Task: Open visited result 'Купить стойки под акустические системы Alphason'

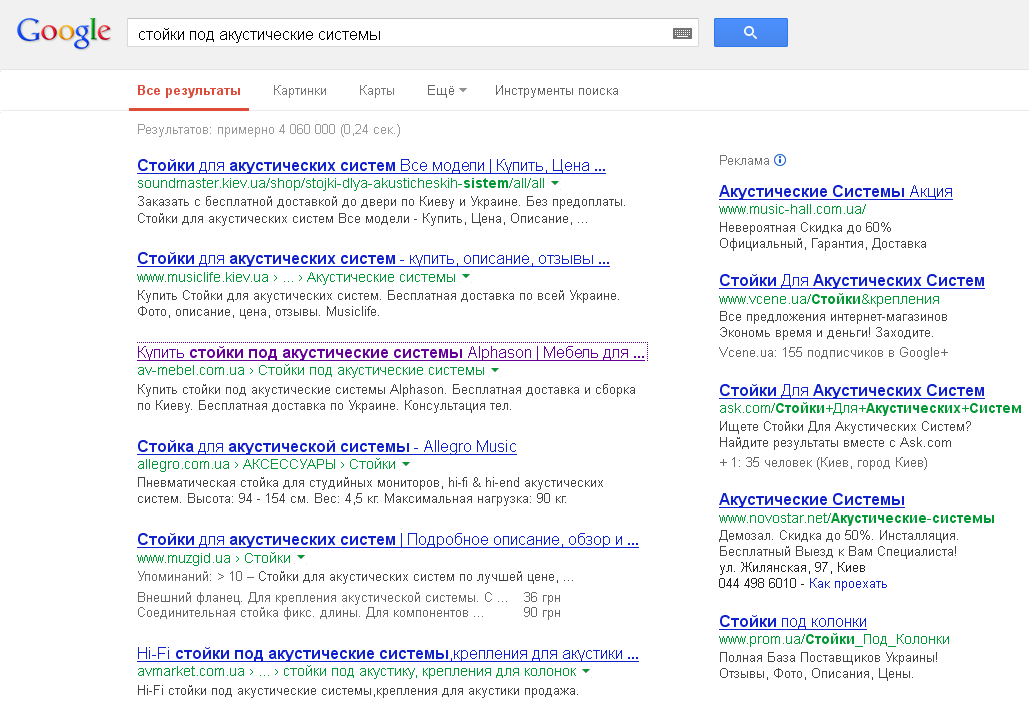Action: 391,352
